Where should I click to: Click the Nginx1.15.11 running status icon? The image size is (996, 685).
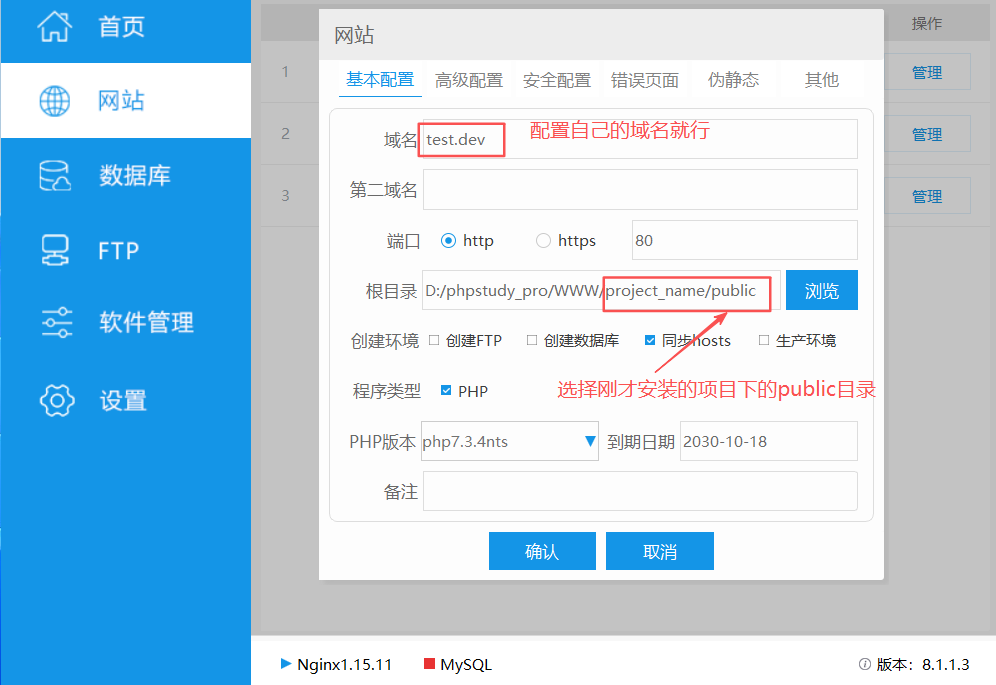coord(286,664)
